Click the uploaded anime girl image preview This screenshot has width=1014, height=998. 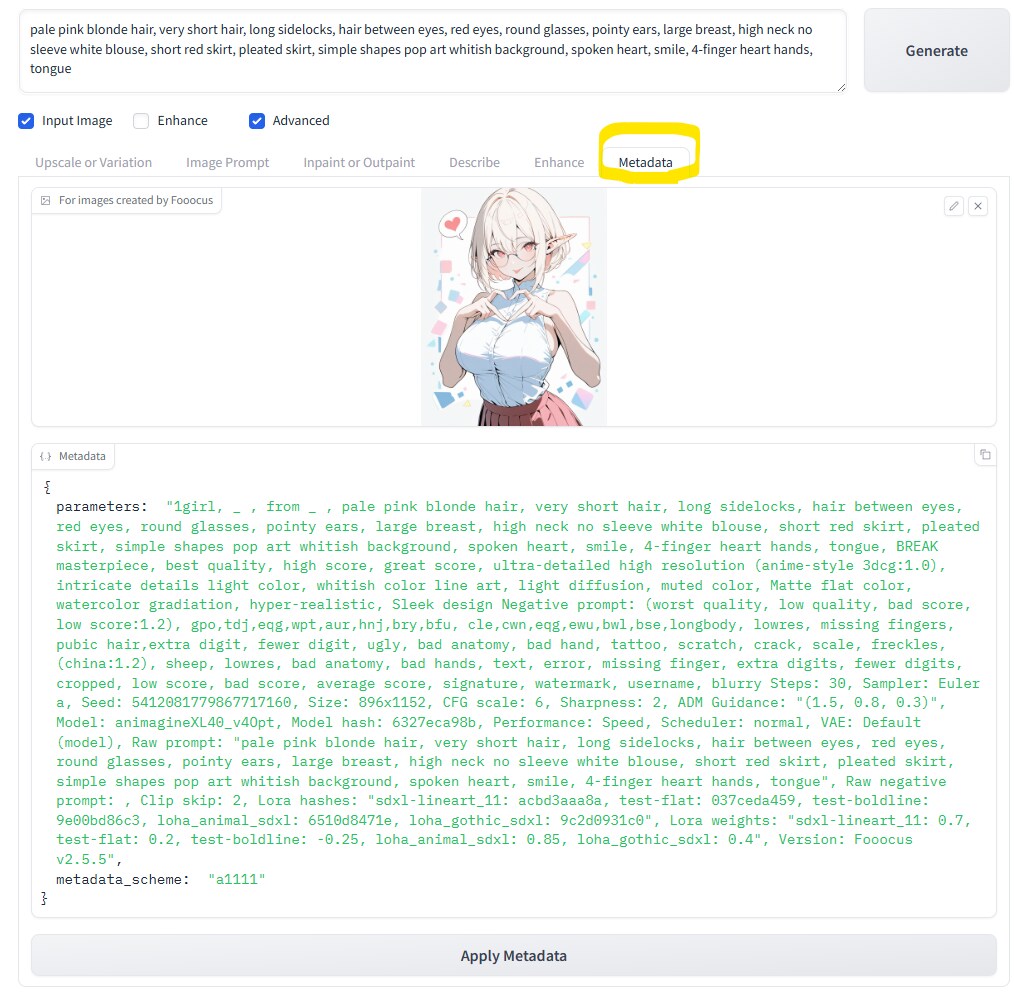(513, 307)
